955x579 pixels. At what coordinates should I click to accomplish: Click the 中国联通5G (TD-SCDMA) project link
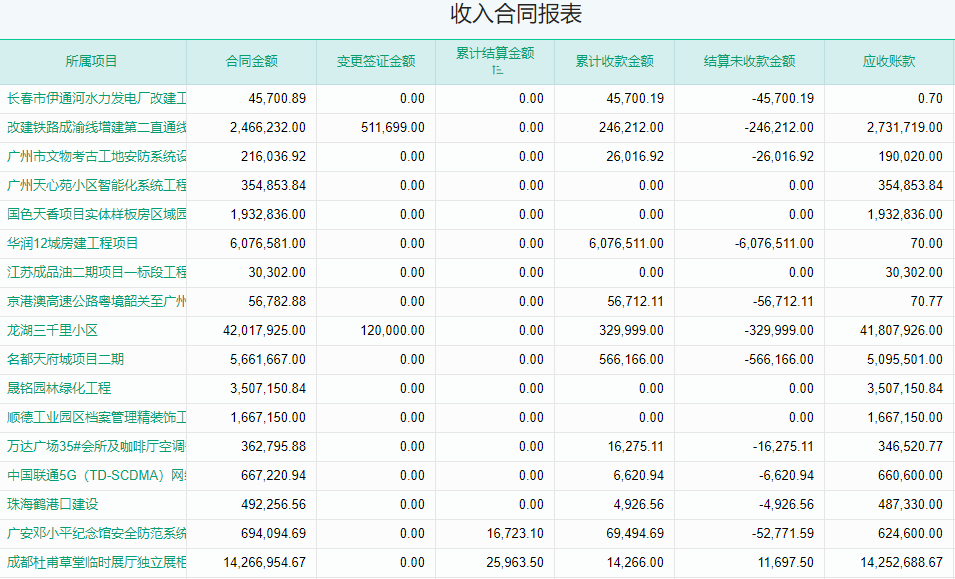point(96,475)
